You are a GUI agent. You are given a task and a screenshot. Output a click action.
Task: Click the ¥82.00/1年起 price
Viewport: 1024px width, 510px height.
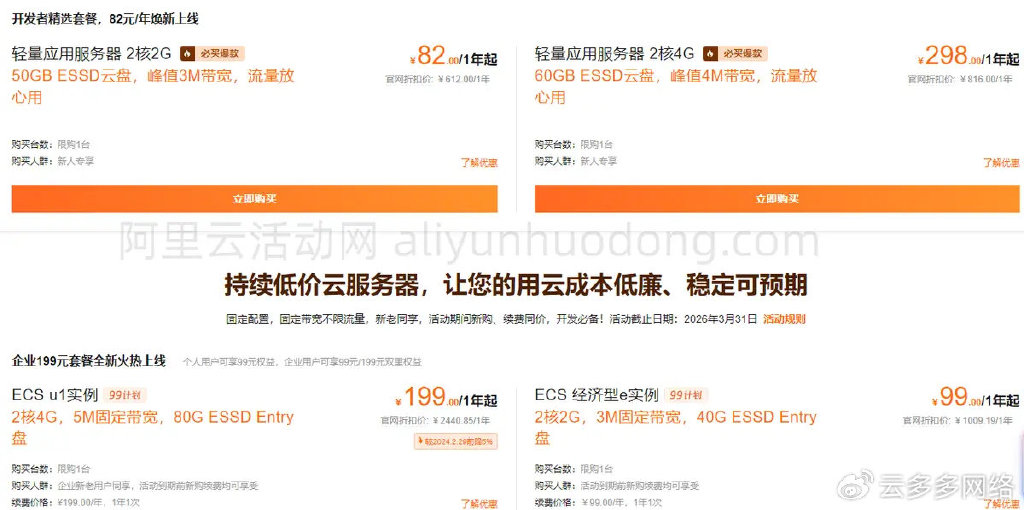point(453,57)
